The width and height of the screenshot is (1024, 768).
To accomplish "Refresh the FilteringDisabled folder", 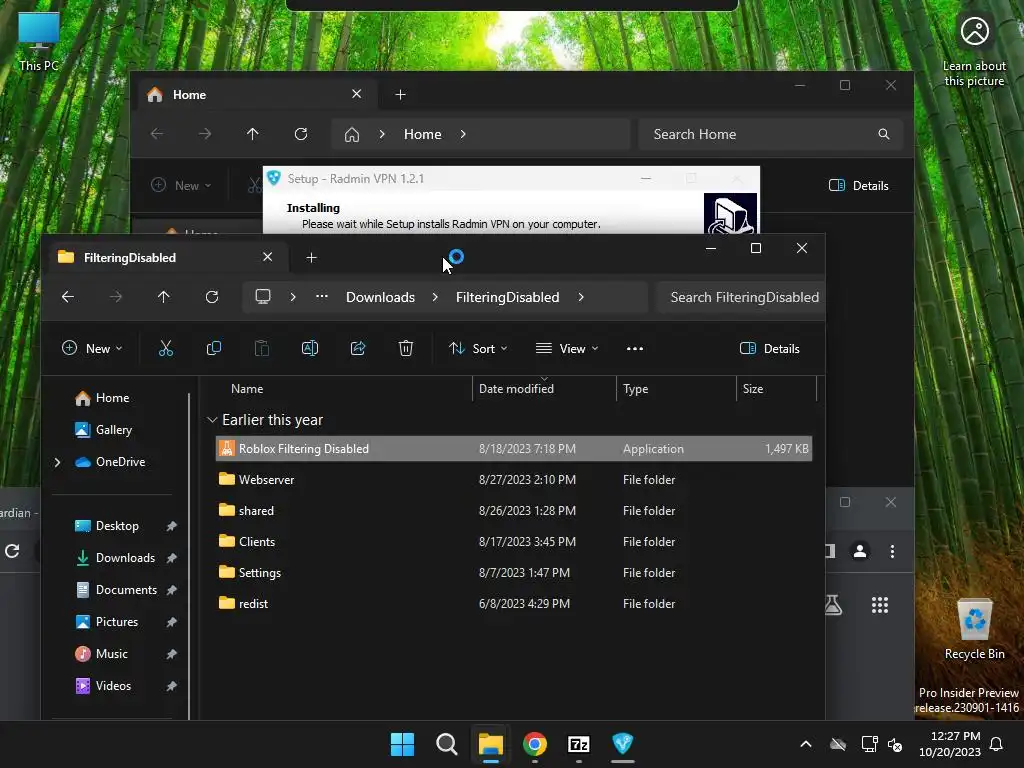I will click(212, 297).
